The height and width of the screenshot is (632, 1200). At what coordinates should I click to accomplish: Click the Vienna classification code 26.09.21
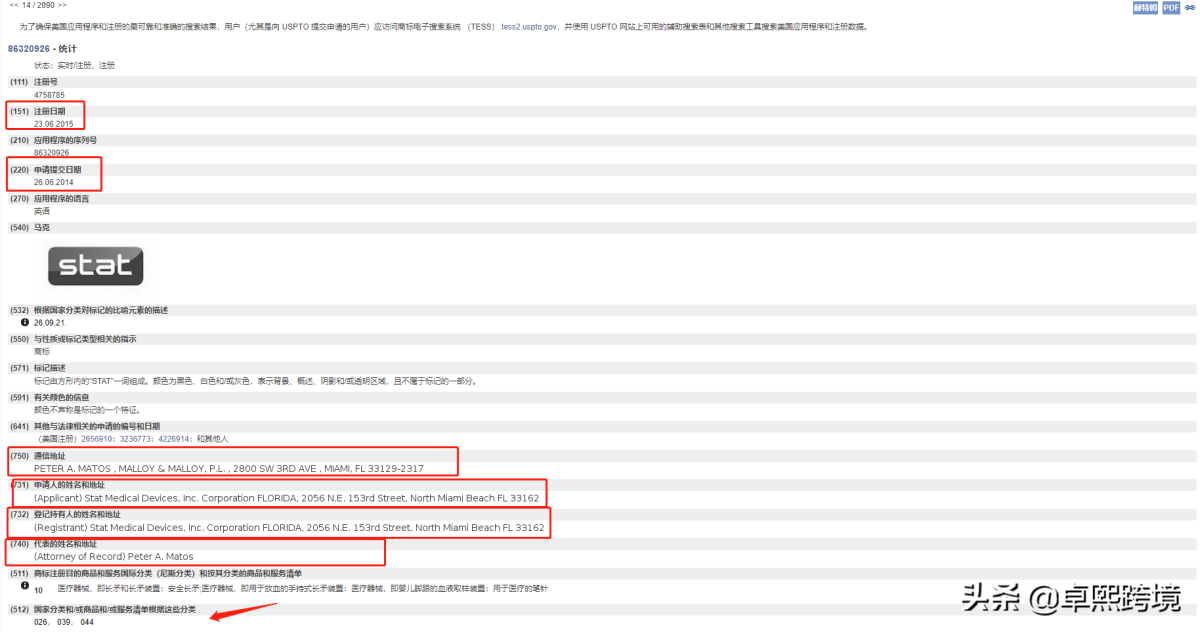coord(50,323)
